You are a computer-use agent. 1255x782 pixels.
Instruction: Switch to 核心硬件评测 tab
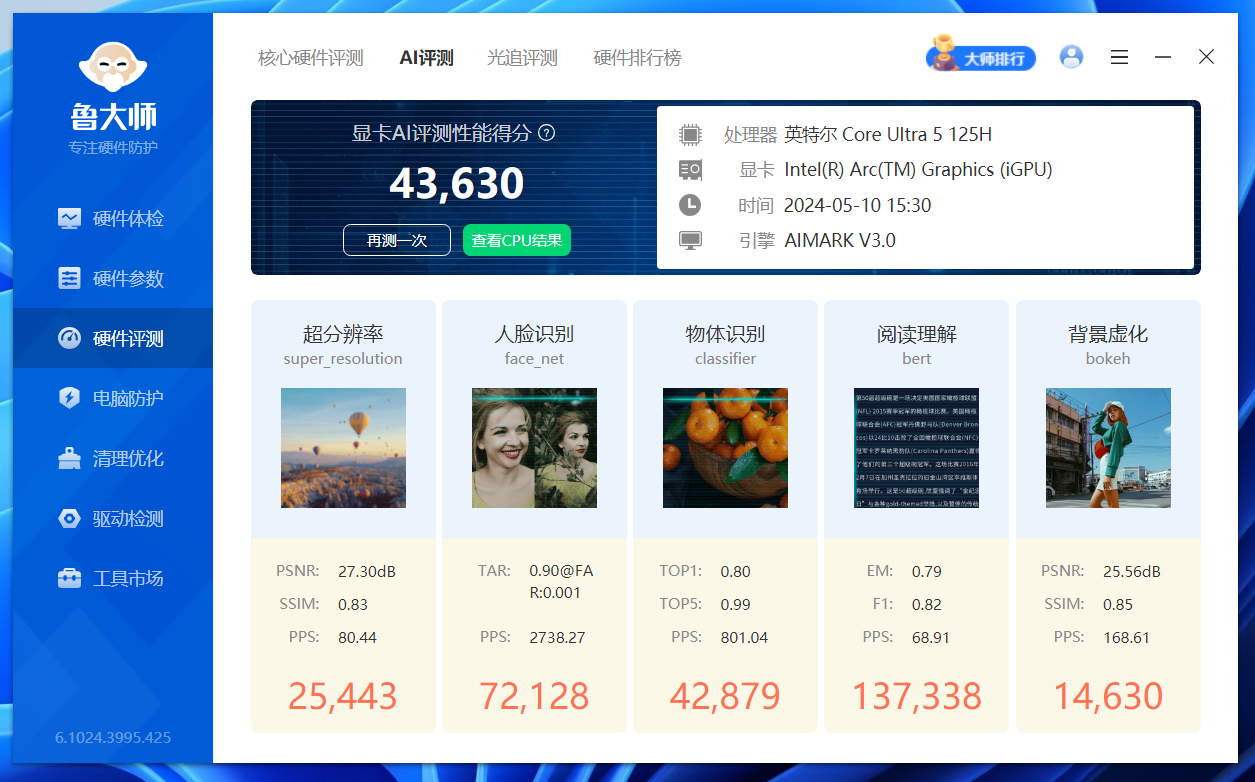pyautogui.click(x=311, y=58)
